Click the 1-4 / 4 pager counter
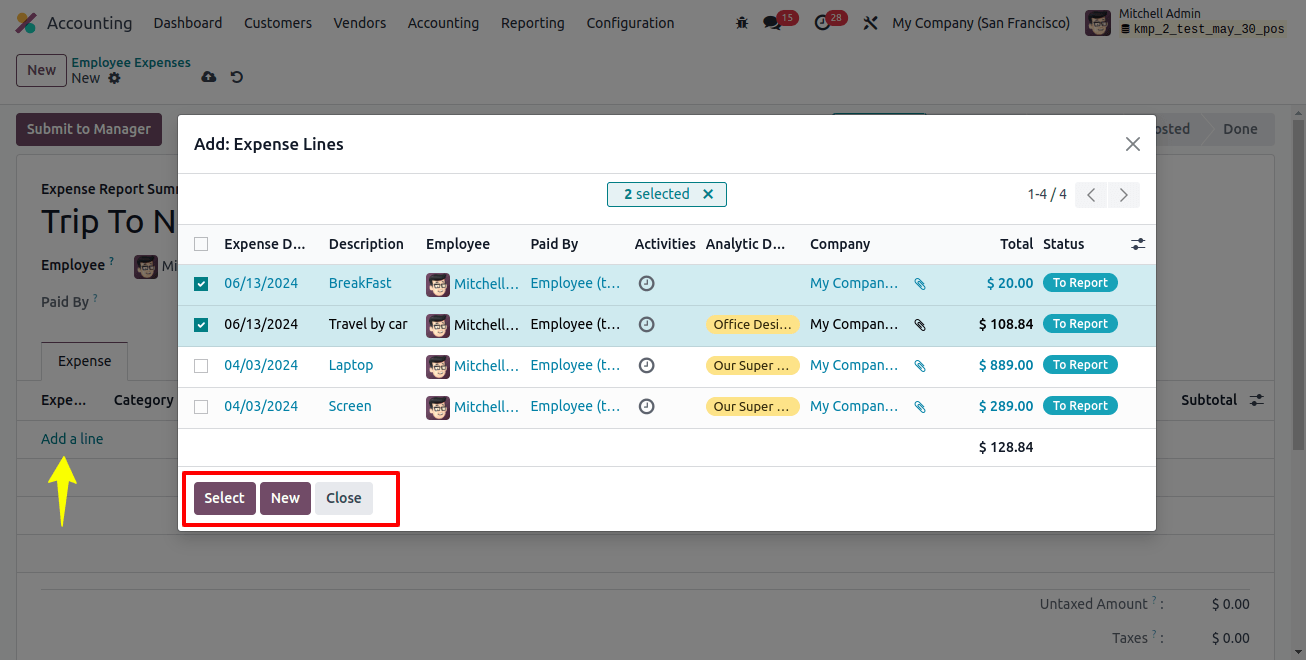Image resolution: width=1306 pixels, height=660 pixels. (1047, 194)
